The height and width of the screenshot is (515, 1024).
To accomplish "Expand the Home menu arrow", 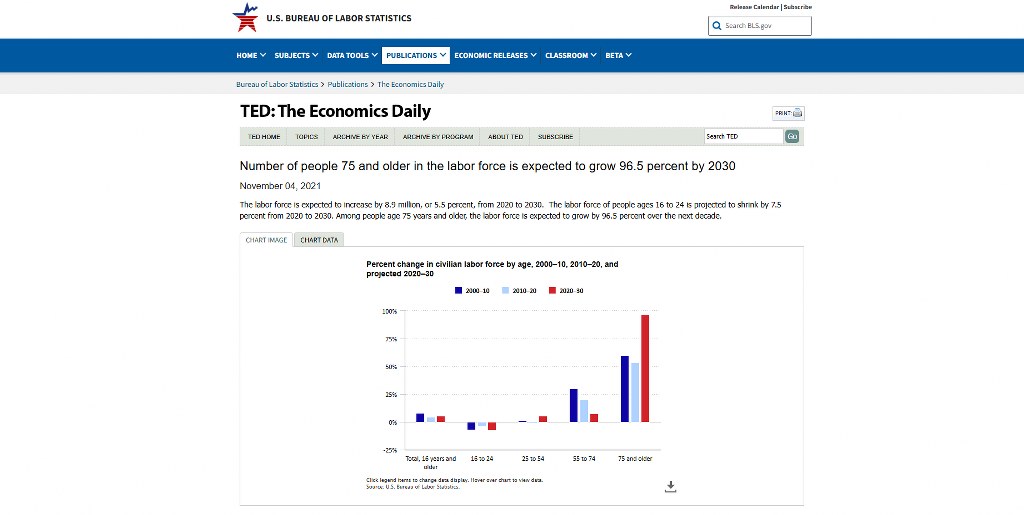I will tap(263, 55).
